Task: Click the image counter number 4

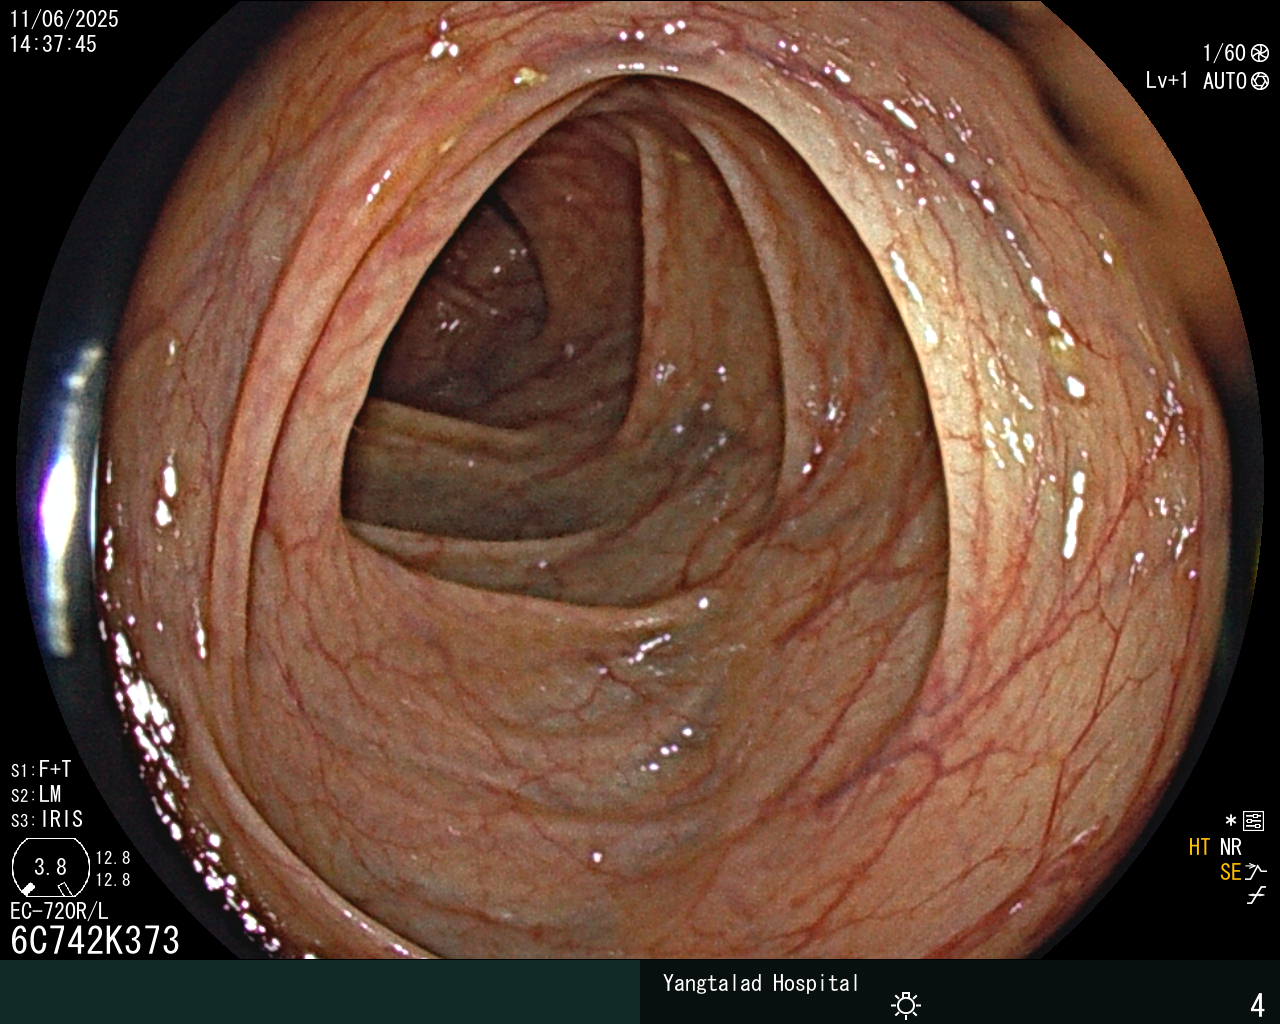Action: tap(1258, 1005)
